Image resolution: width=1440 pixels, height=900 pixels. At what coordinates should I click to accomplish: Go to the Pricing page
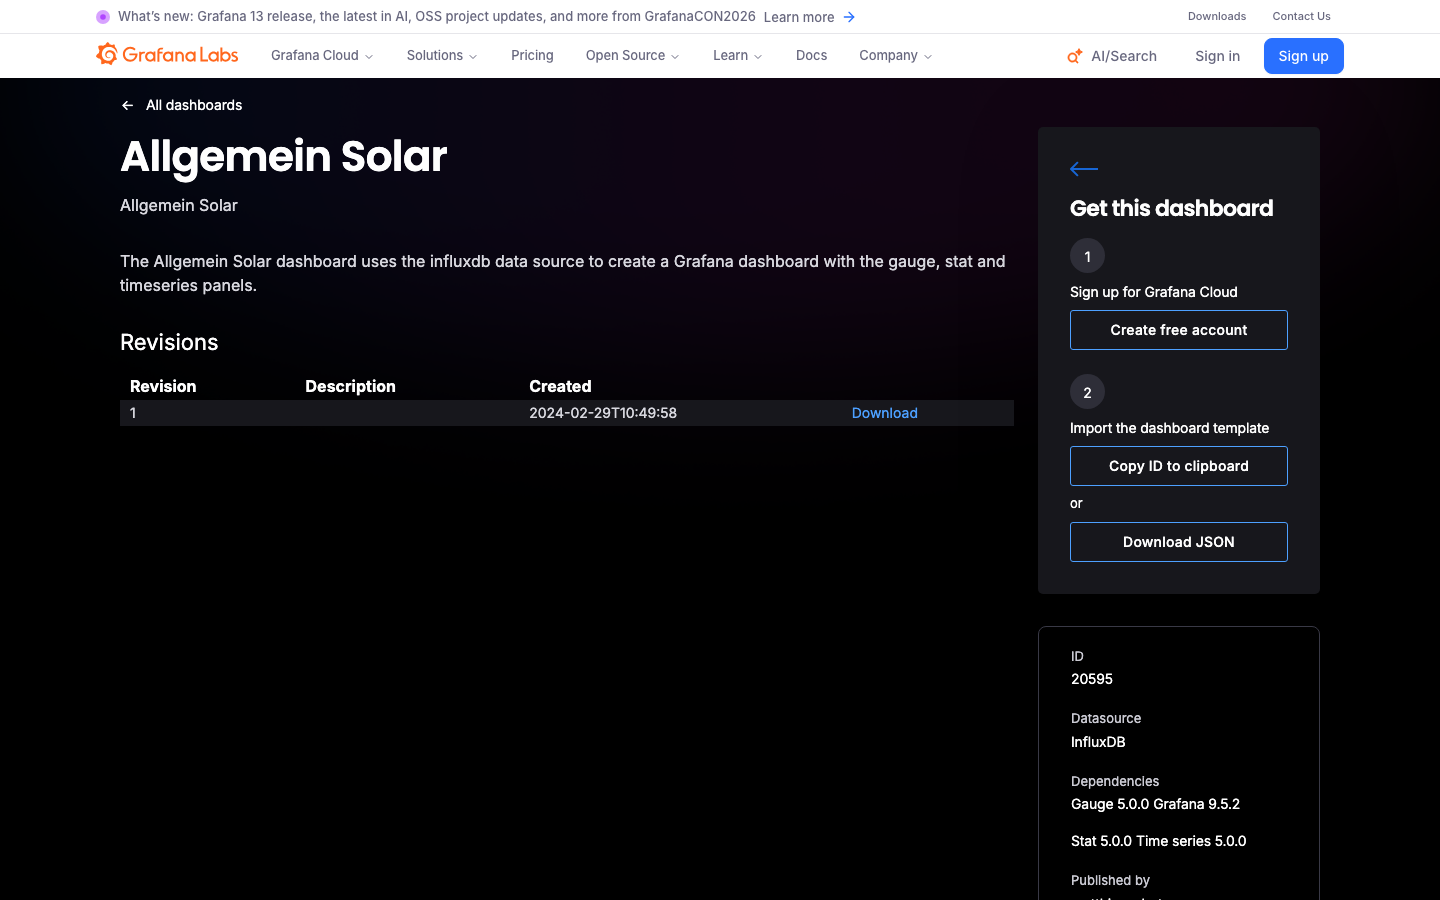(532, 56)
